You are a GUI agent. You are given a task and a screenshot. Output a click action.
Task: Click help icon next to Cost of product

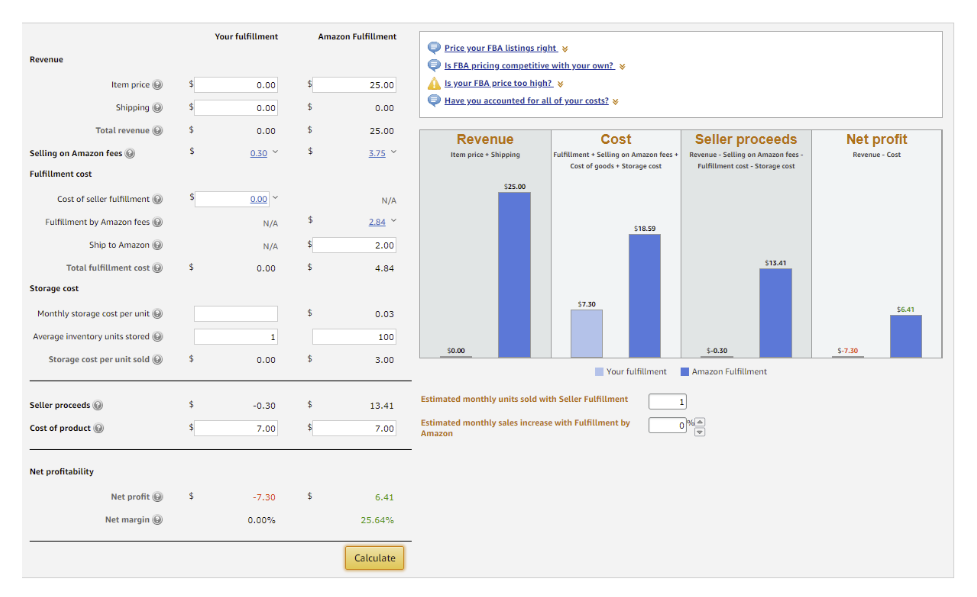98,428
